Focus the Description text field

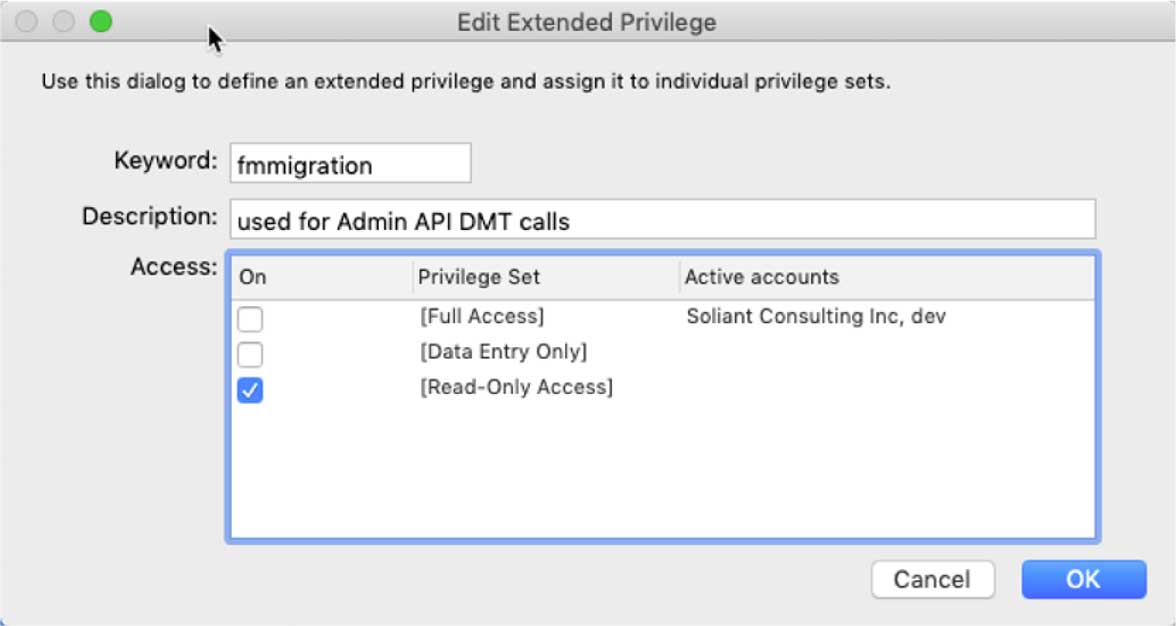pyautogui.click(x=662, y=220)
